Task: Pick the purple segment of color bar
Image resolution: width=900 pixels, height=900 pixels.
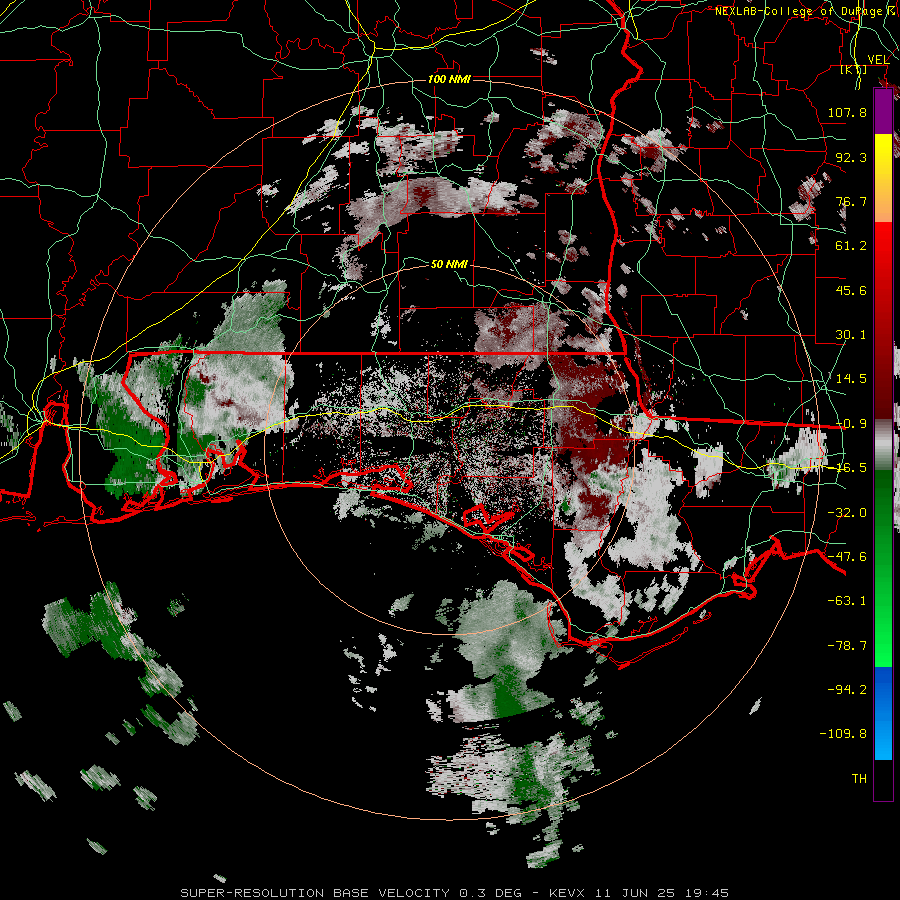Action: coord(883,111)
